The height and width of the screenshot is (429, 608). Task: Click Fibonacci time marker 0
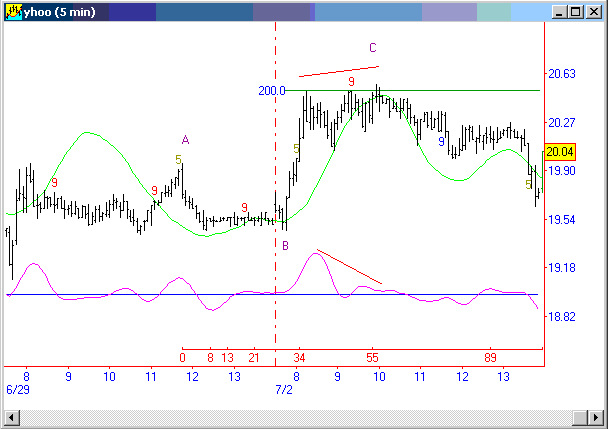pos(183,357)
